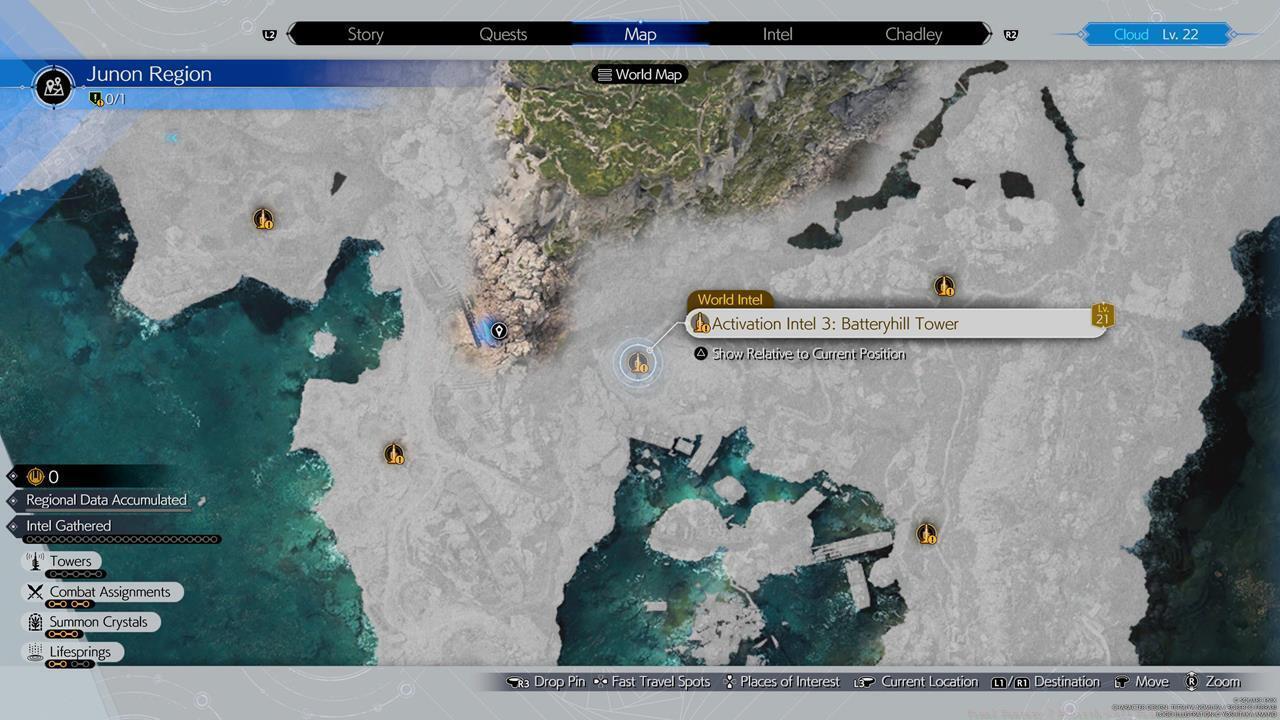1280x720 pixels.
Task: Toggle Places of Interest display
Action: pos(789,682)
